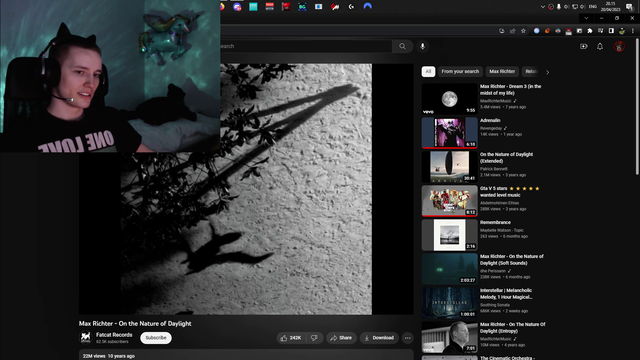Viewport: 640px width, 360px height.
Task: Open YouTube notifications bell
Action: coord(600,46)
